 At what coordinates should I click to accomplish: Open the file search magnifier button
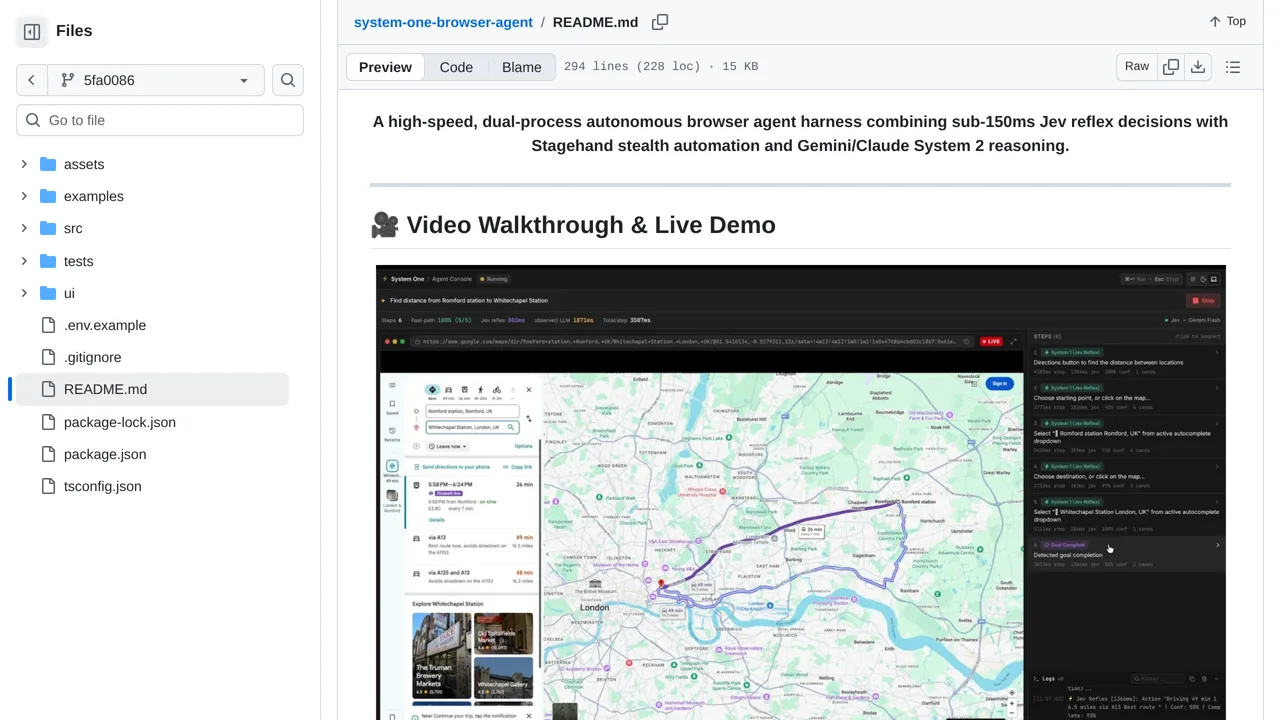click(288, 80)
